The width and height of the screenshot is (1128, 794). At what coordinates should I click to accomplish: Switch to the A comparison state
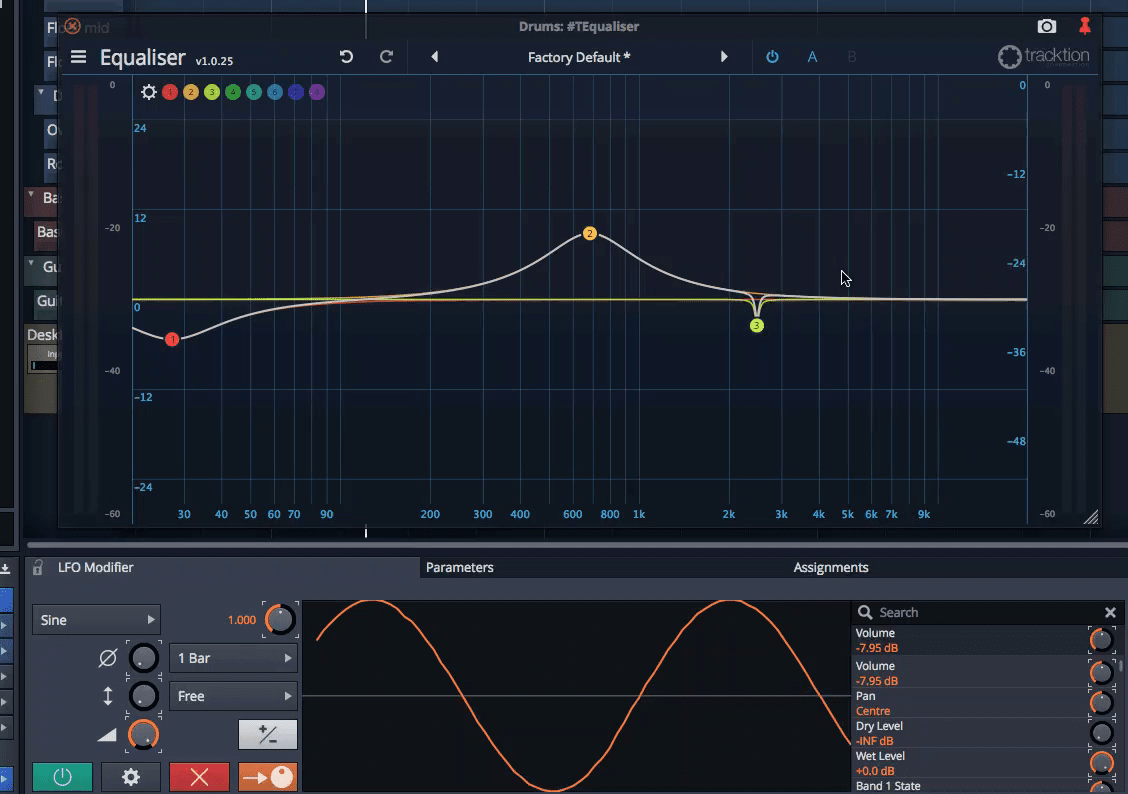pyautogui.click(x=812, y=57)
